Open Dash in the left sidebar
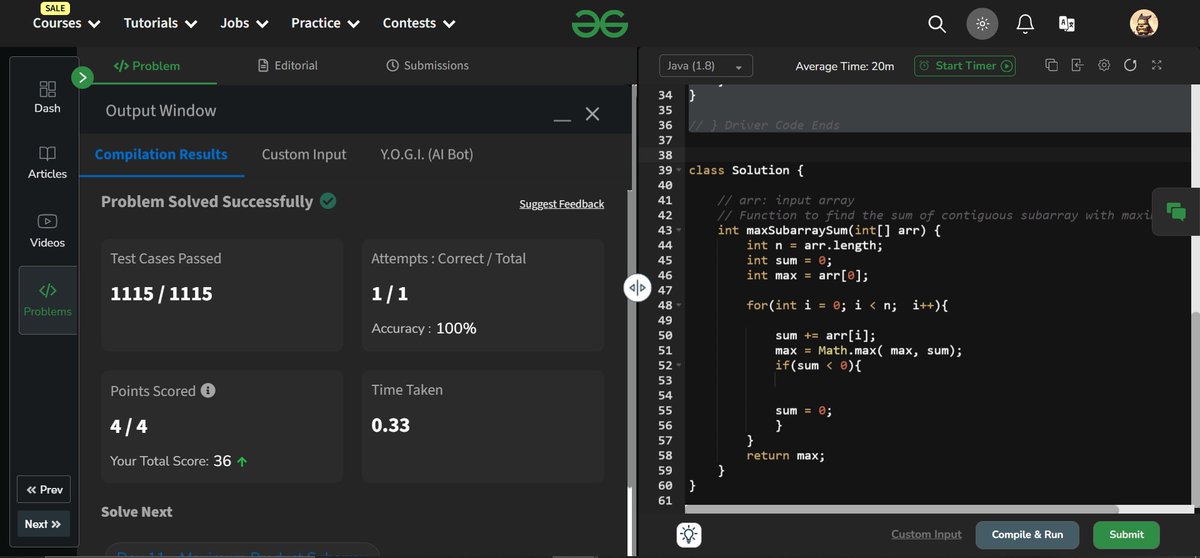 47,97
